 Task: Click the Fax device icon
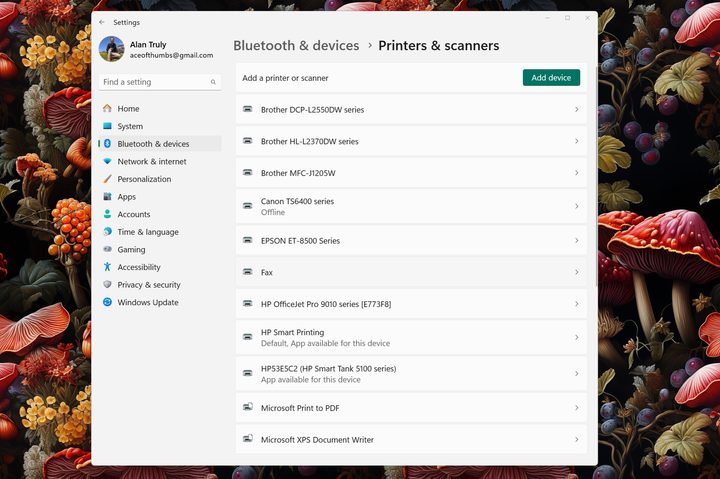tap(248, 272)
